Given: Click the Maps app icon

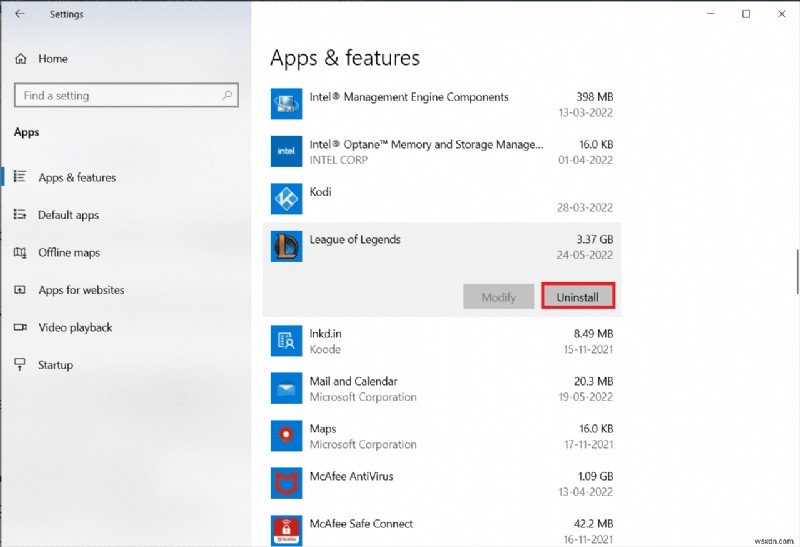Looking at the screenshot, I should (287, 436).
